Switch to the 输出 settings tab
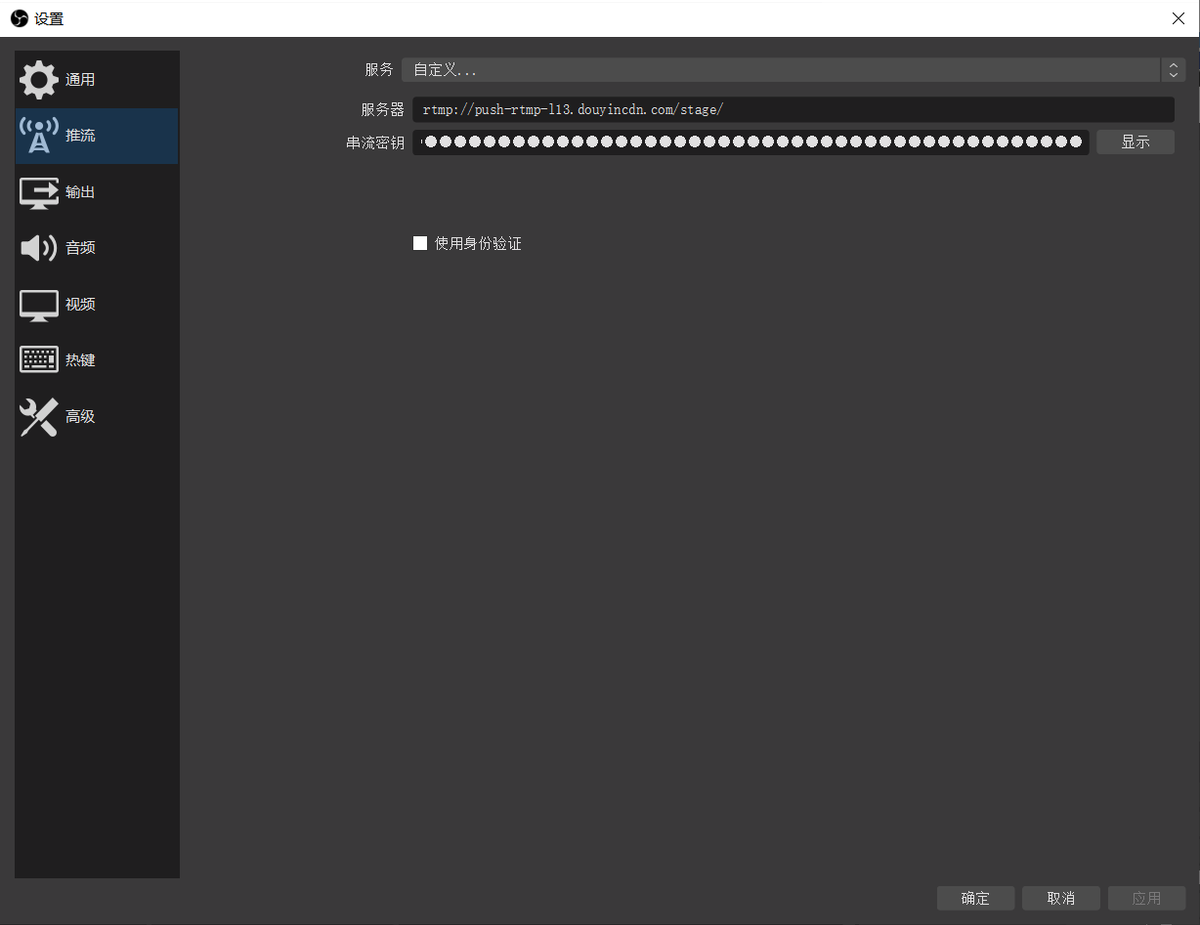 pyautogui.click(x=97, y=192)
